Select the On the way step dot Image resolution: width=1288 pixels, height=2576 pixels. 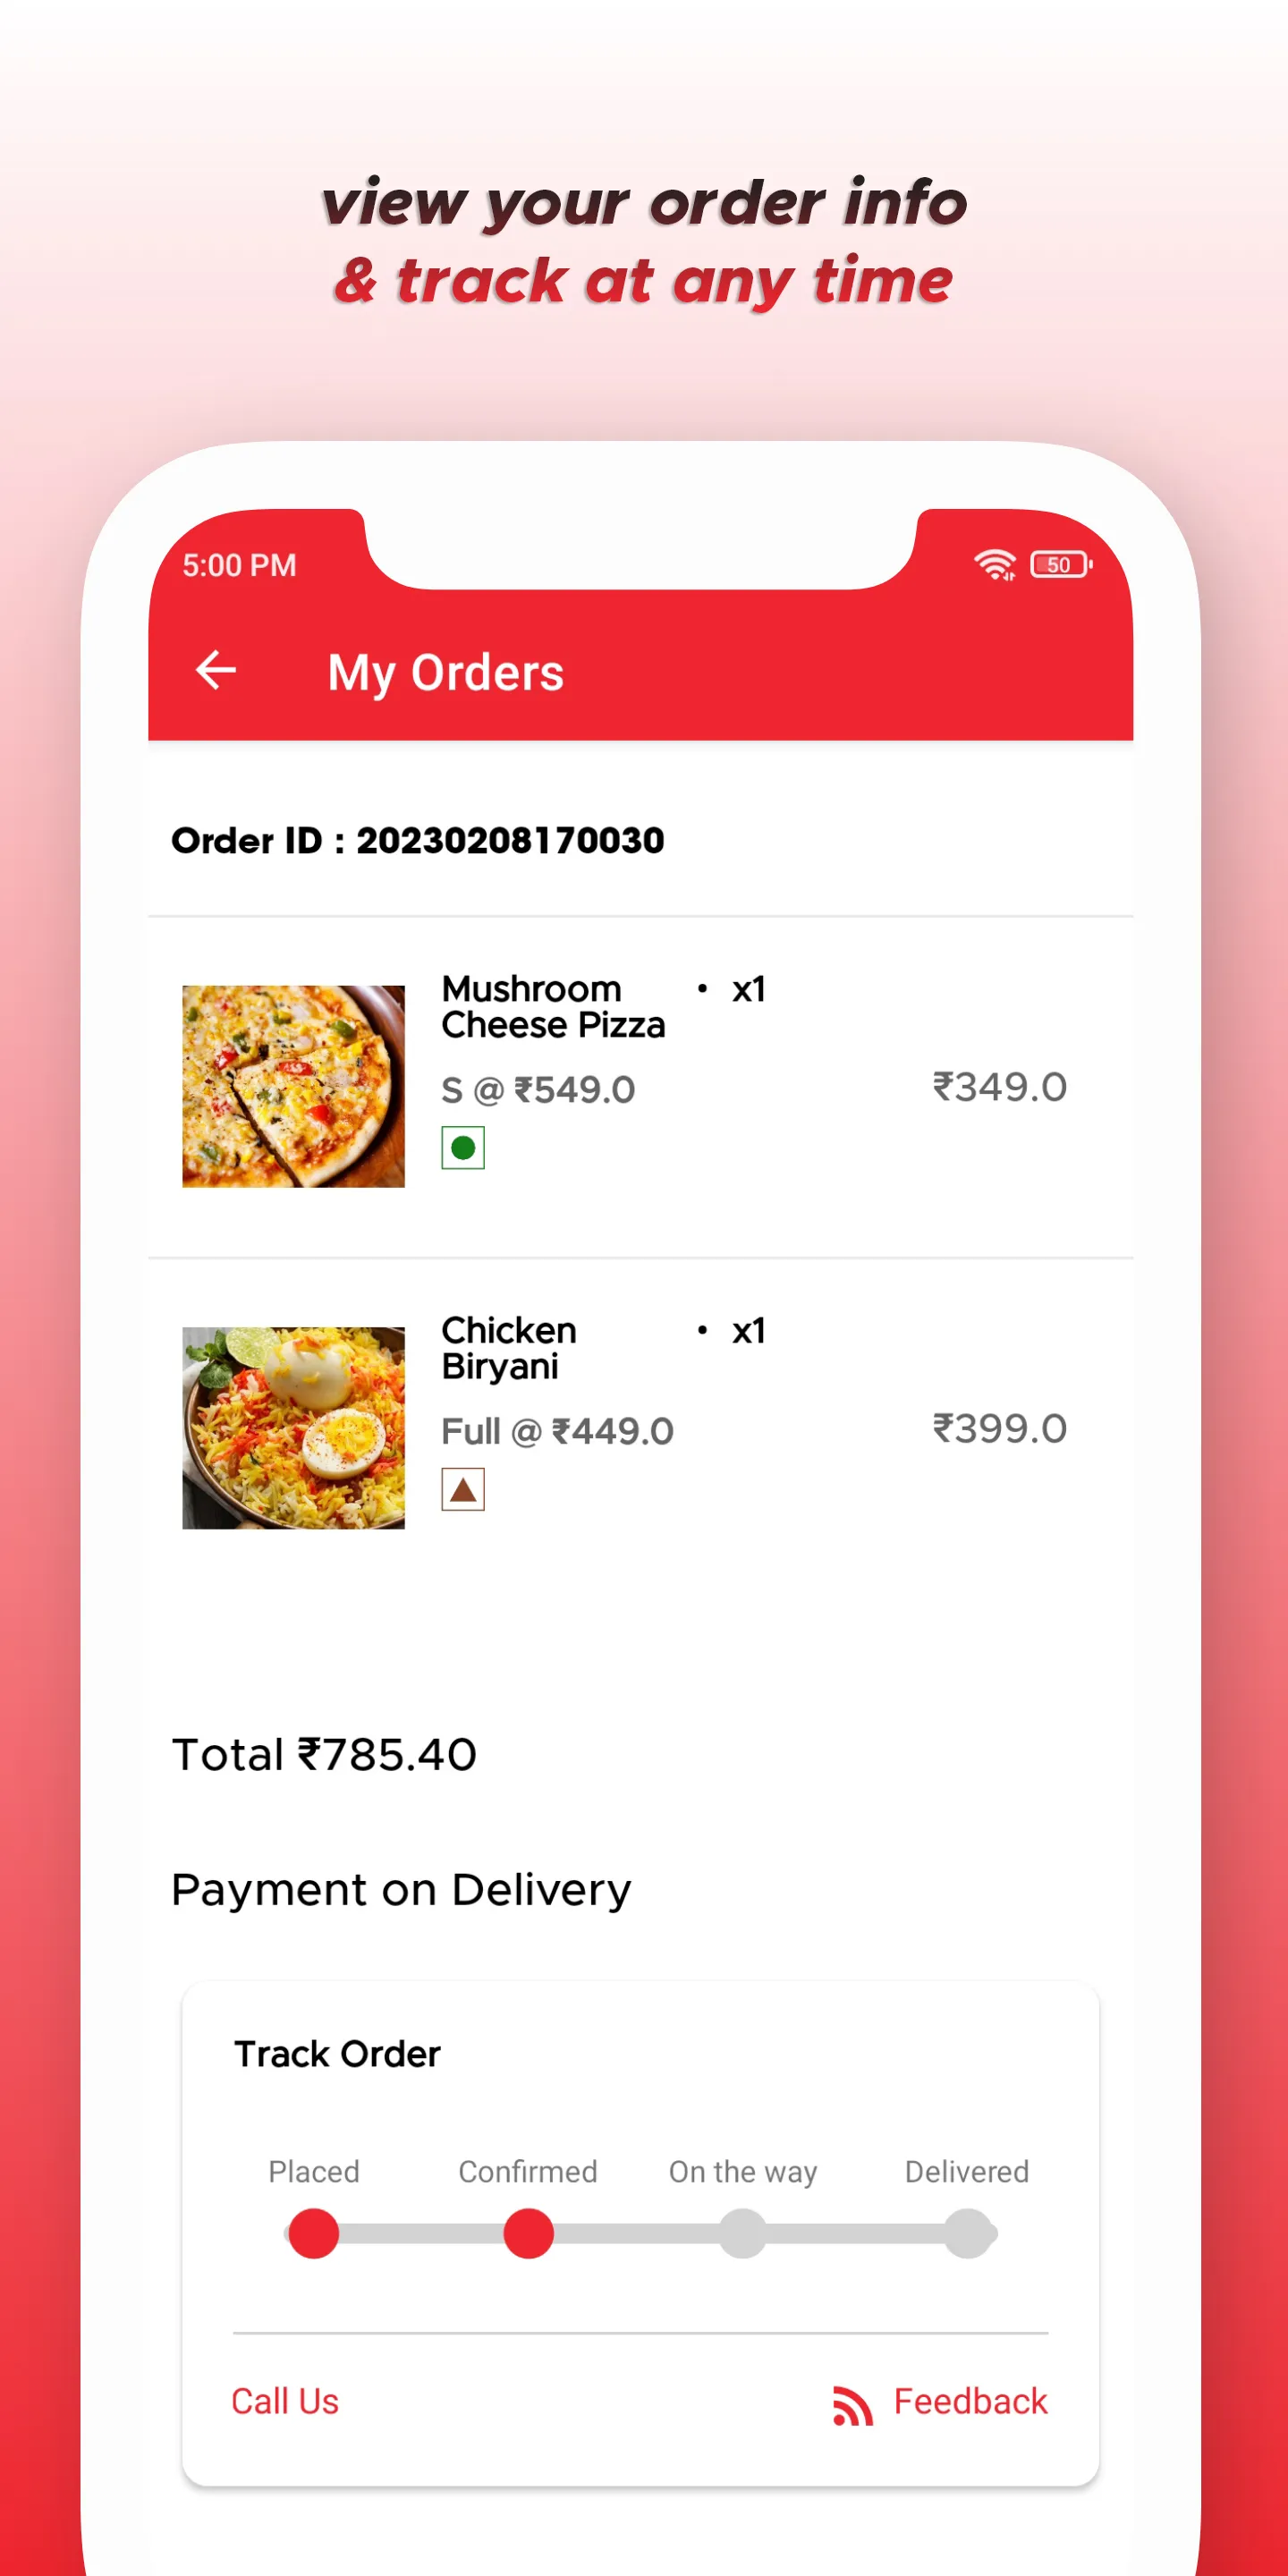[743, 2234]
